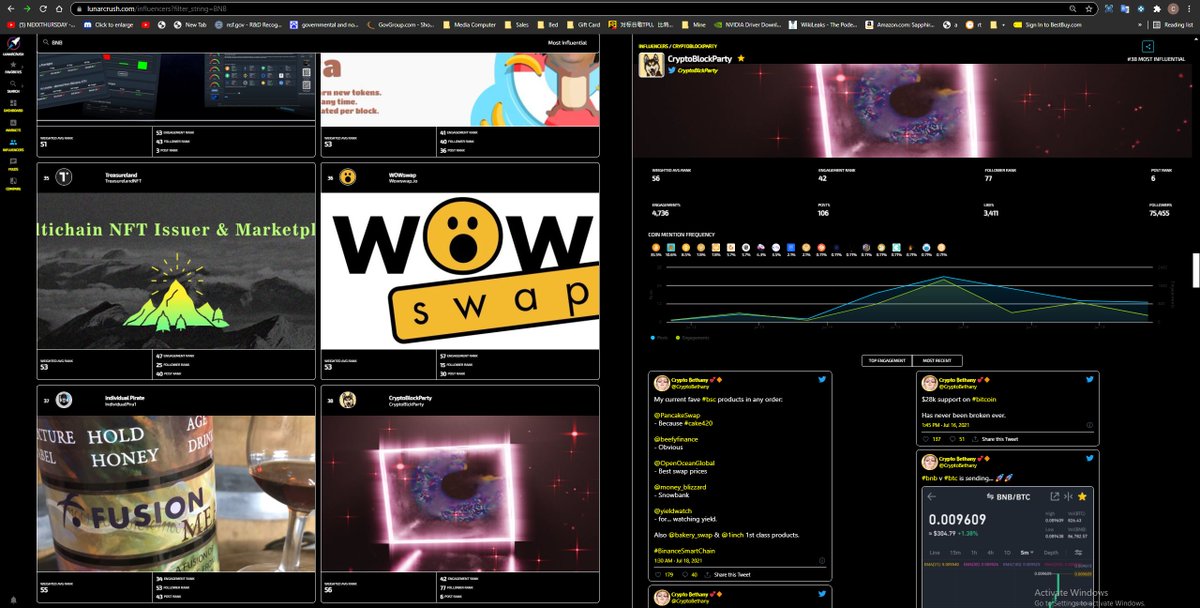Click the Individual Pirate avatar icon
Viewport: 1200px width, 608px height.
[x=63, y=400]
